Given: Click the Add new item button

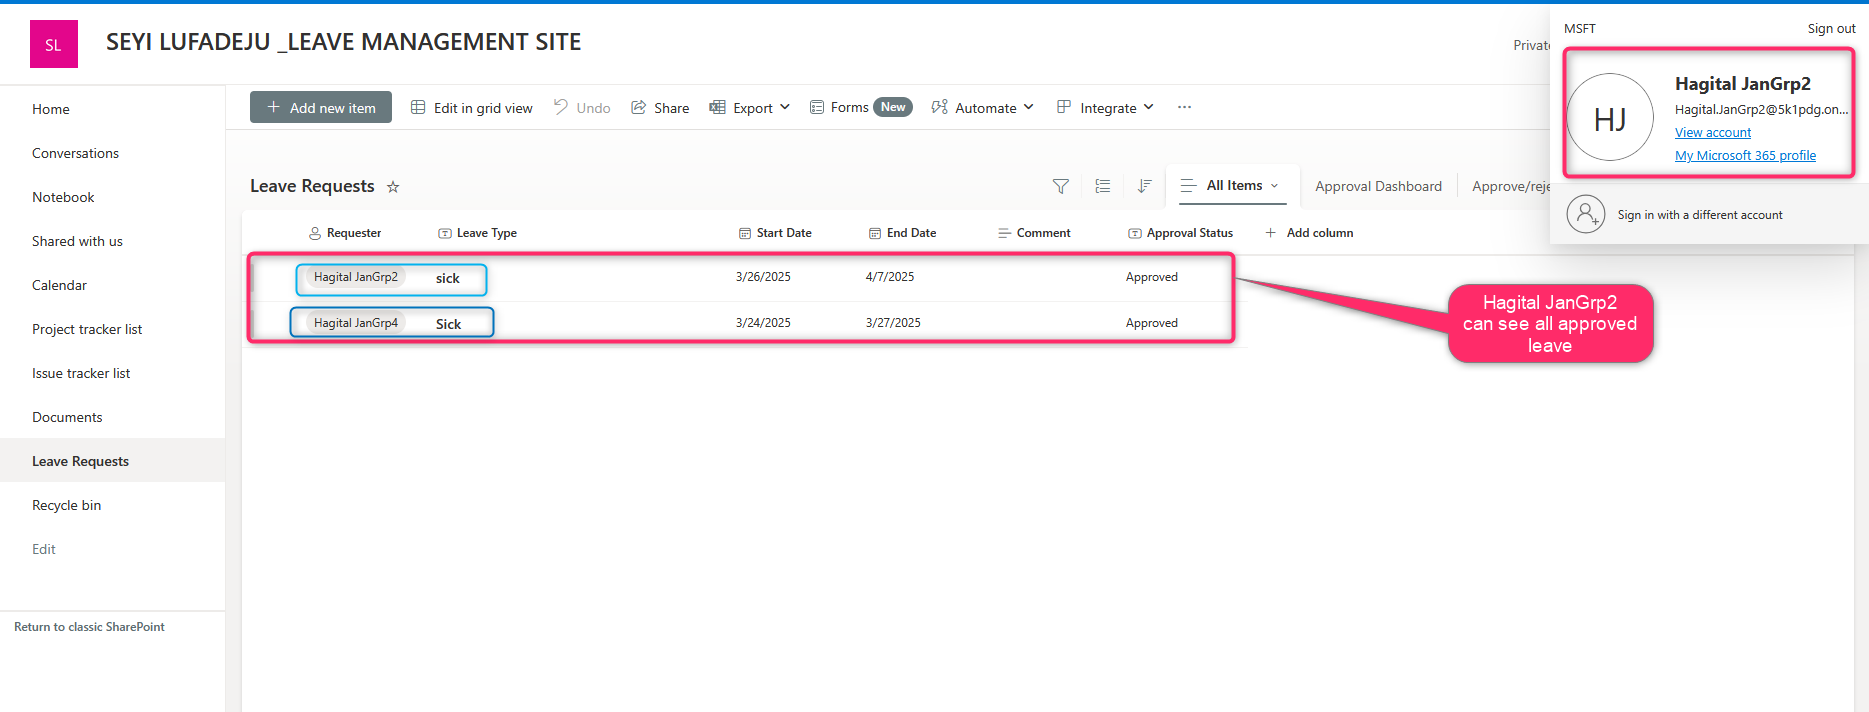Looking at the screenshot, I should coord(321,108).
